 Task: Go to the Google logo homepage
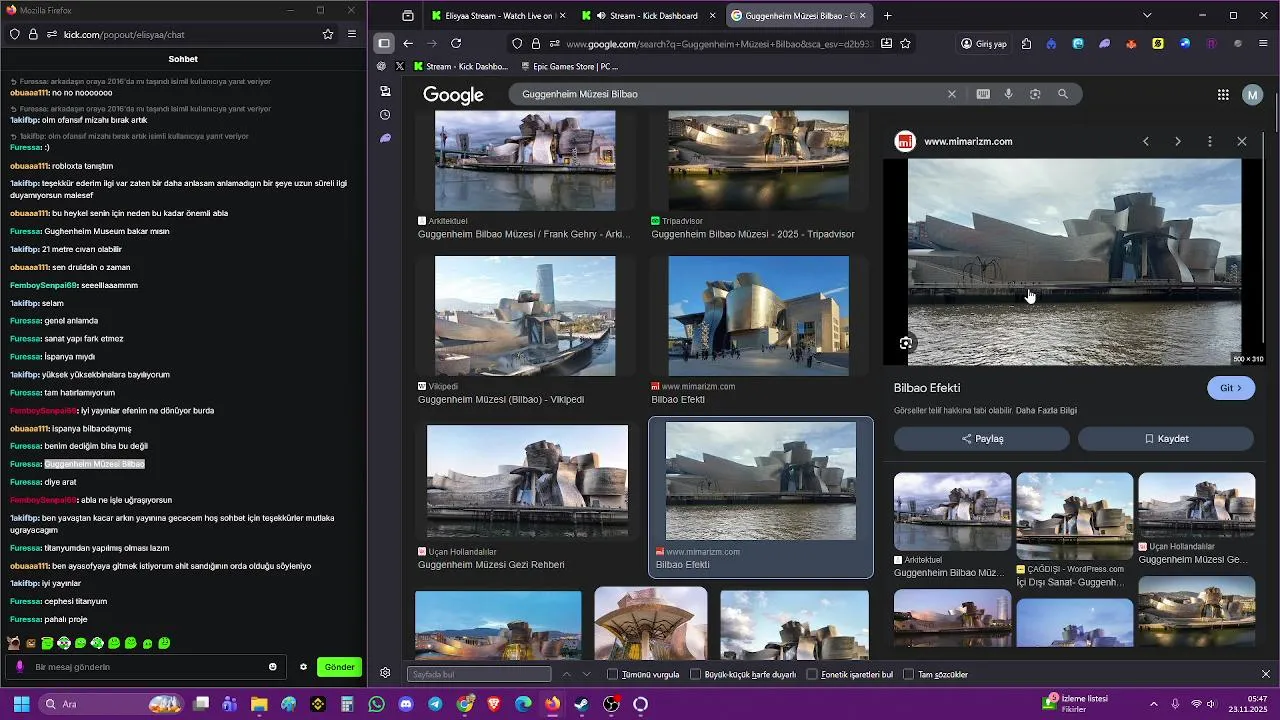click(x=453, y=95)
